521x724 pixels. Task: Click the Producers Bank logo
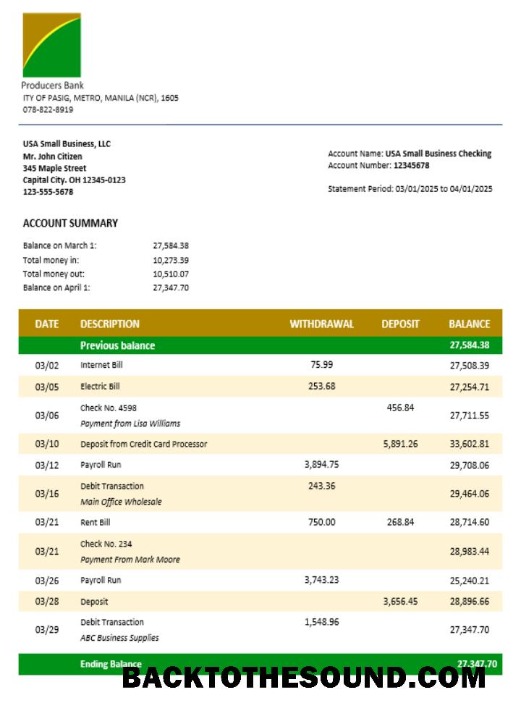point(52,45)
